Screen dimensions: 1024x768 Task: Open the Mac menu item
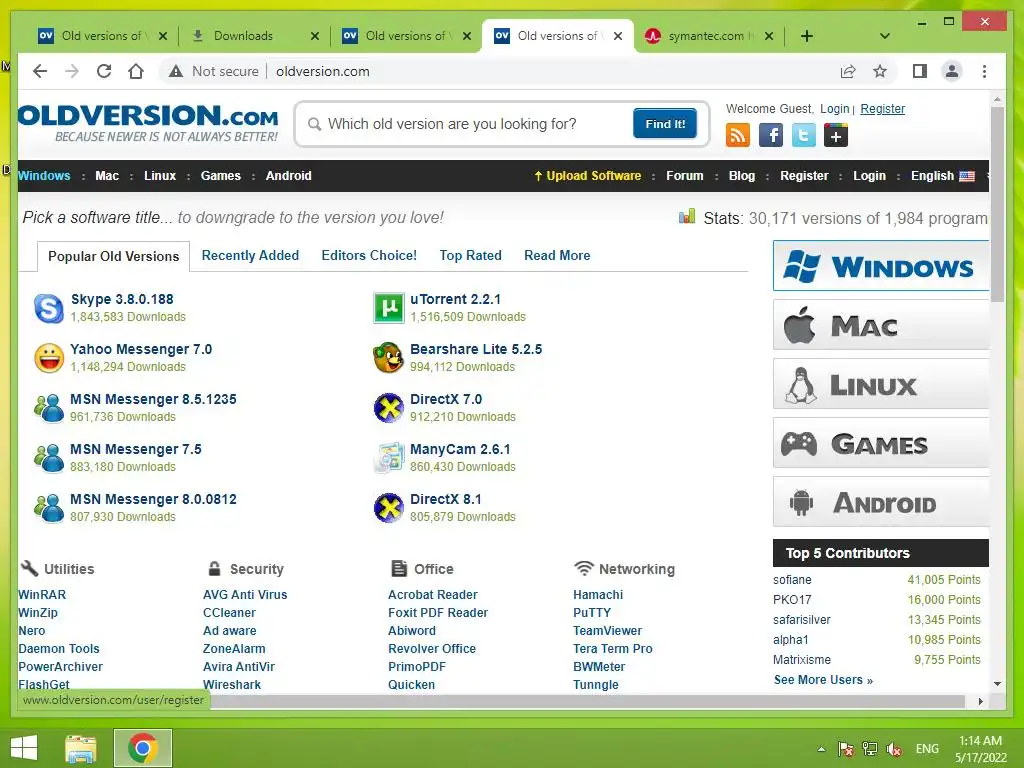click(x=107, y=176)
